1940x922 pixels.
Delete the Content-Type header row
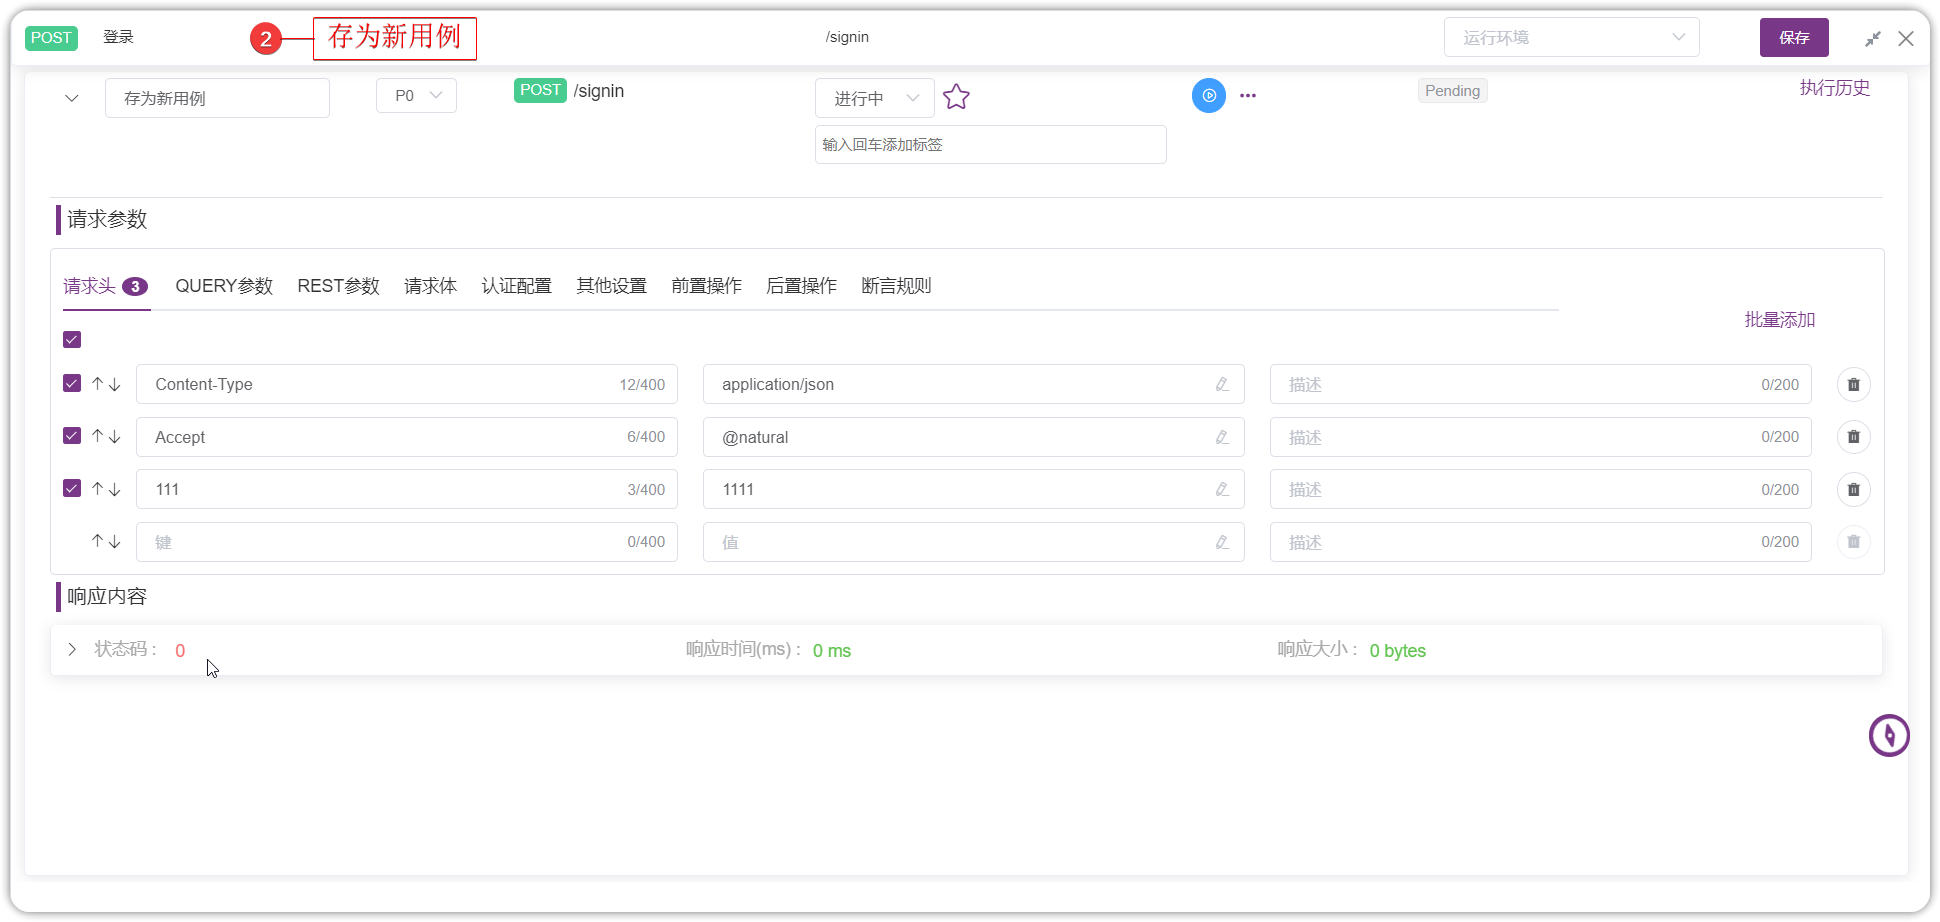point(1853,384)
